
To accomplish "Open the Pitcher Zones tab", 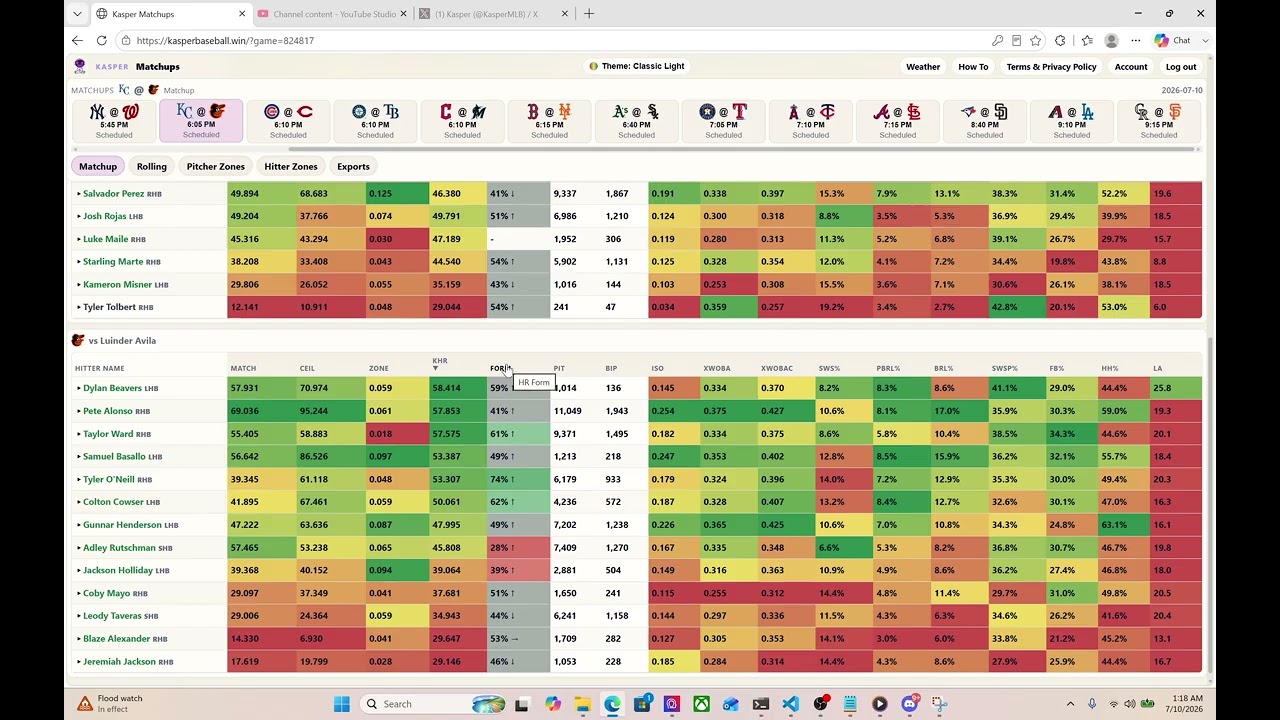I will (x=216, y=166).
